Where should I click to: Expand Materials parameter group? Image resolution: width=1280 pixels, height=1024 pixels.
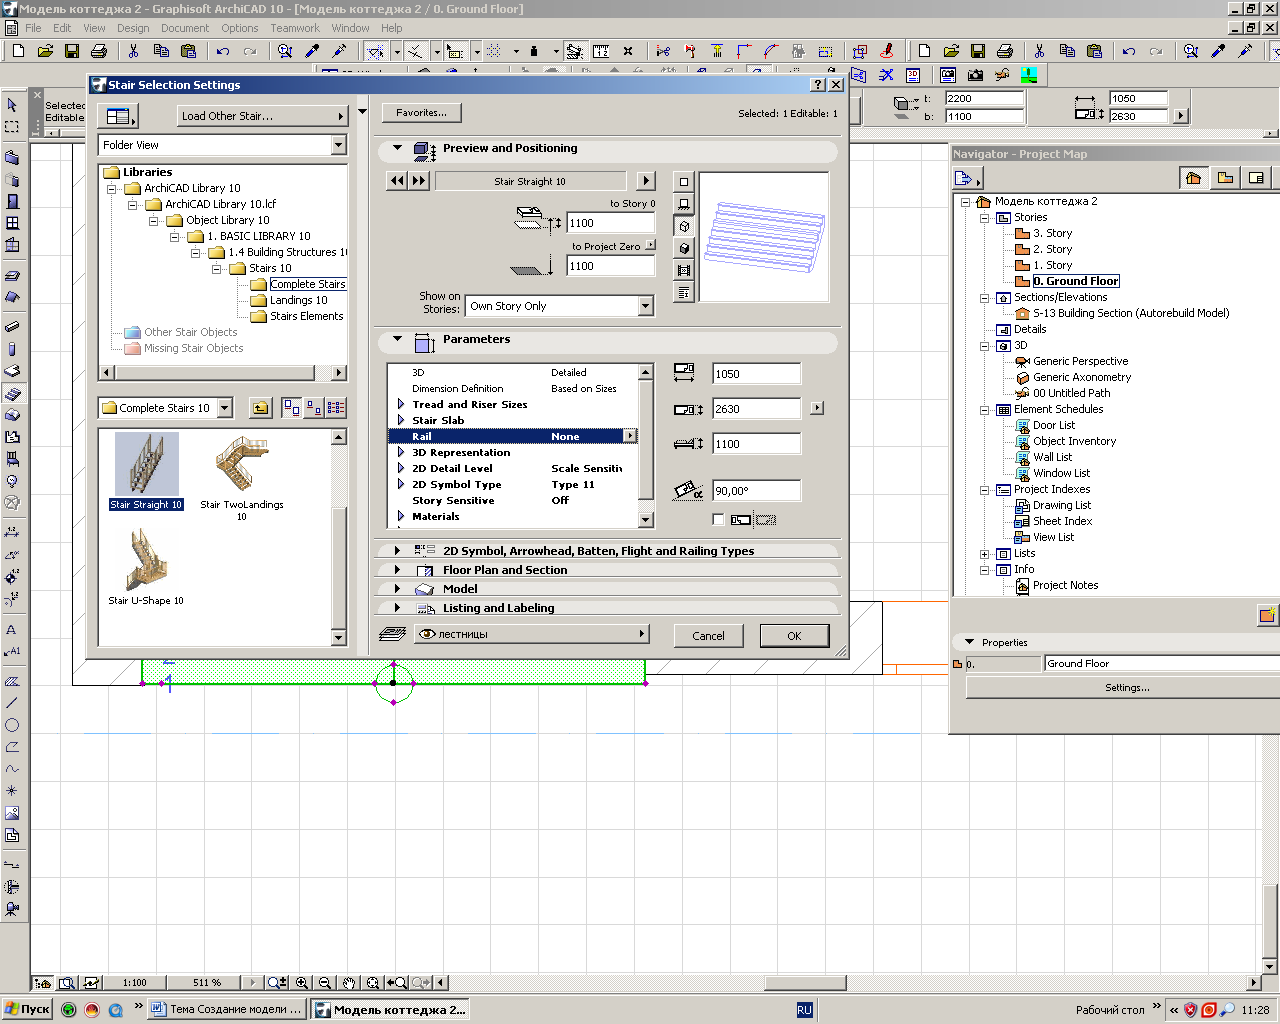click(x=401, y=516)
